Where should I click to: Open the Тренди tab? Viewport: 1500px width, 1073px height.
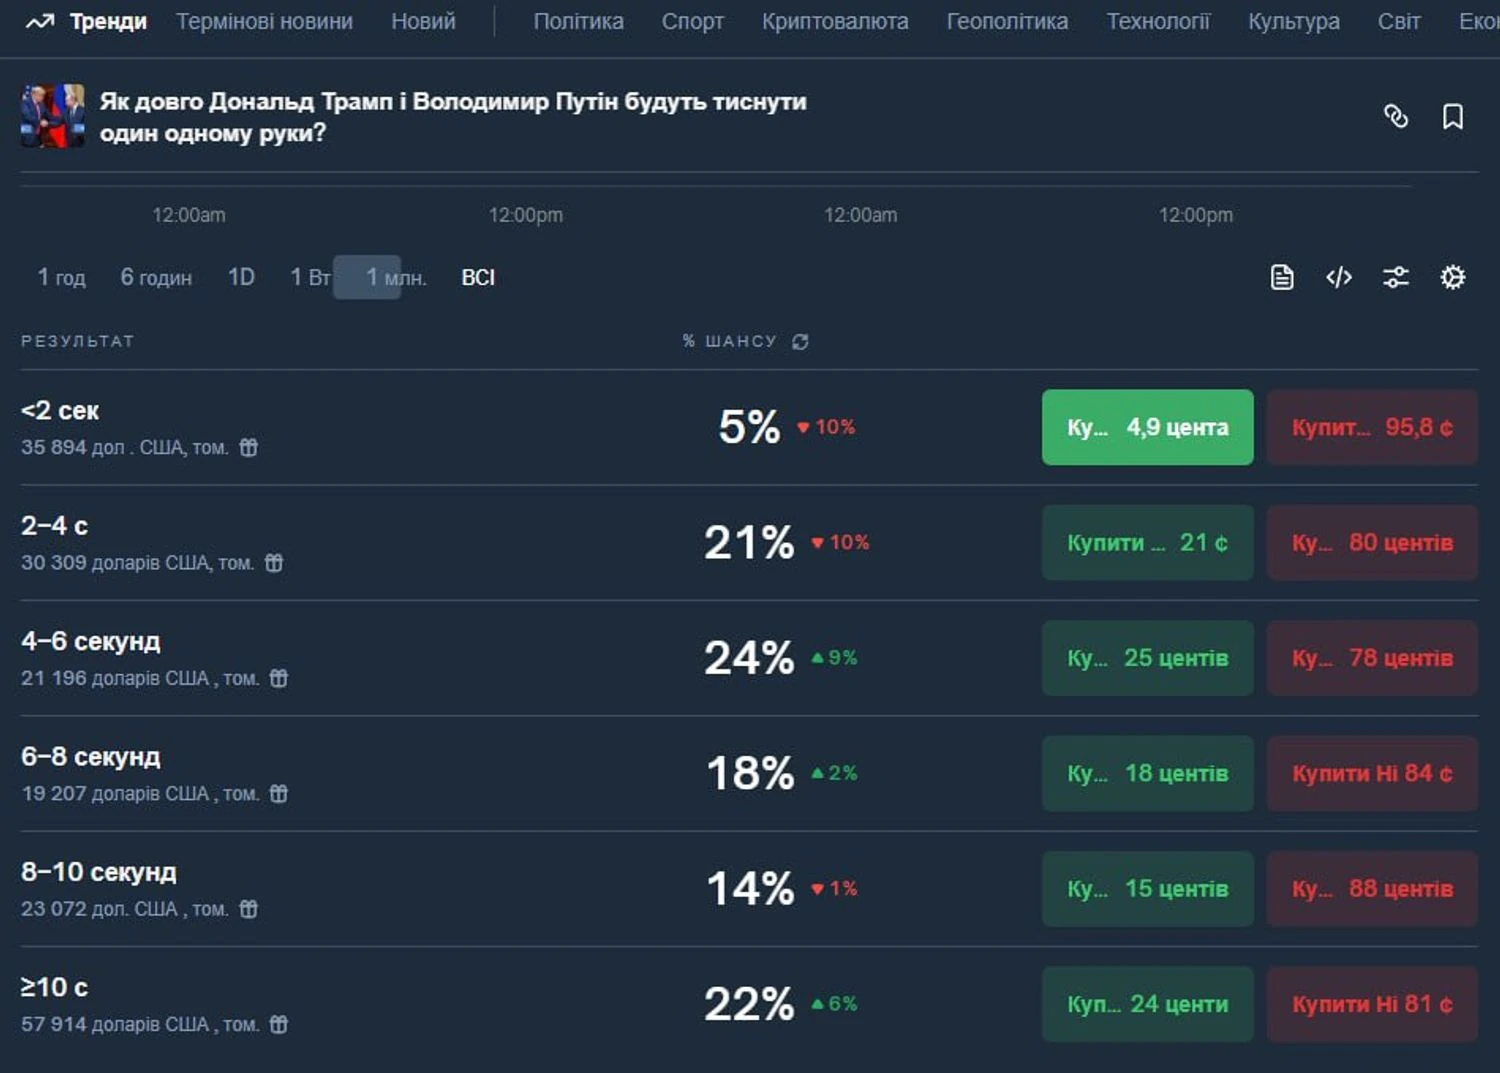pyautogui.click(x=87, y=22)
